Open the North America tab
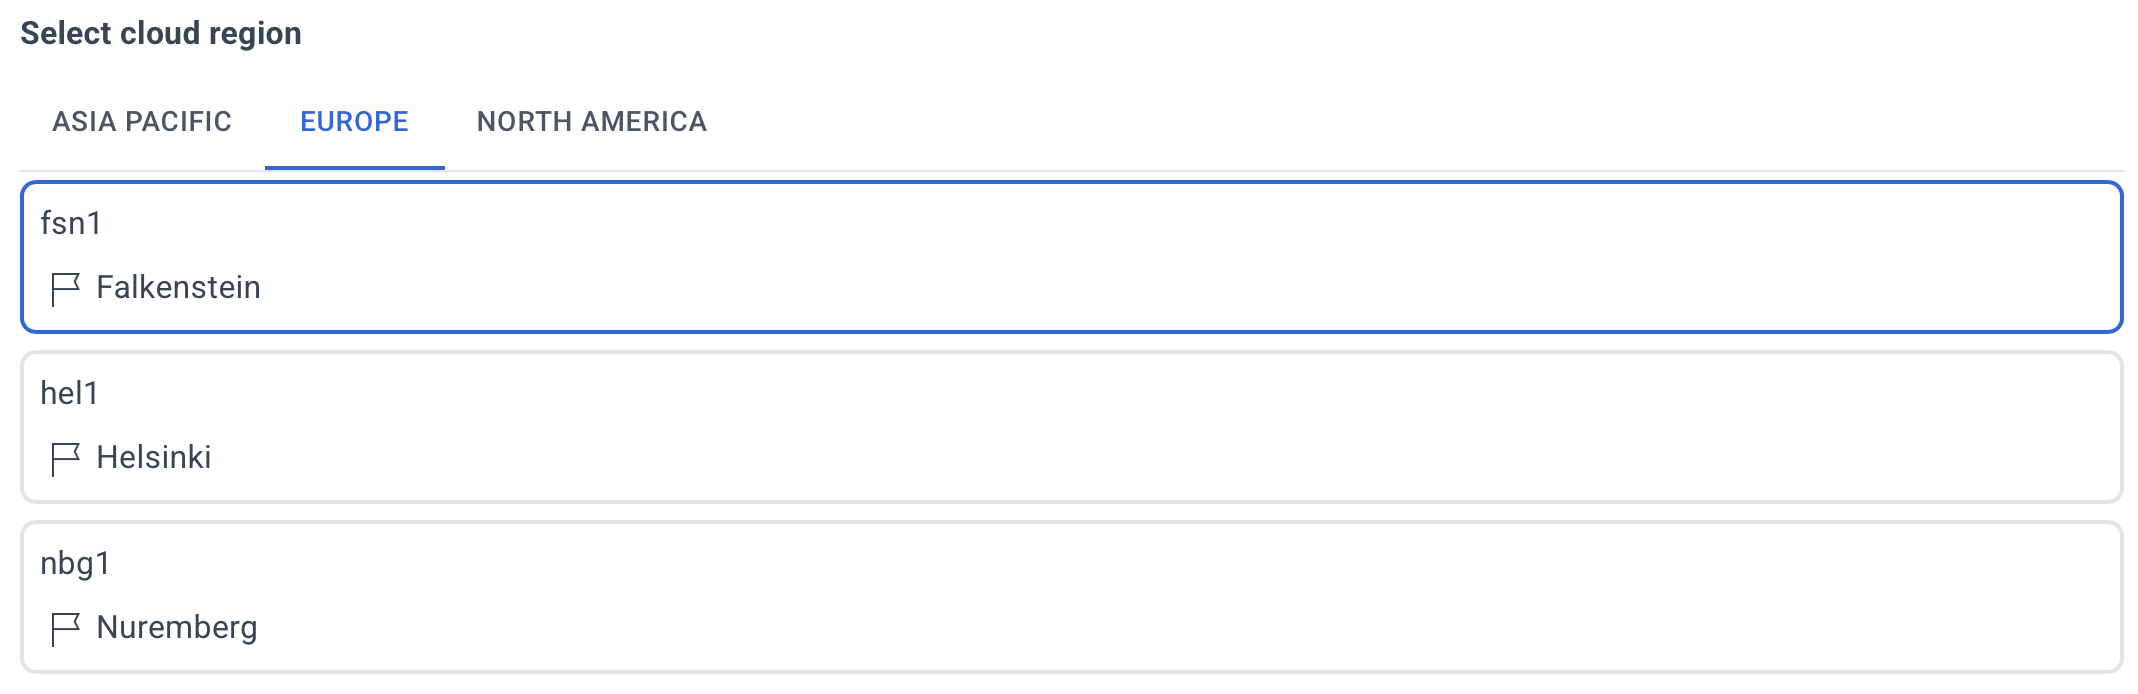 592,122
